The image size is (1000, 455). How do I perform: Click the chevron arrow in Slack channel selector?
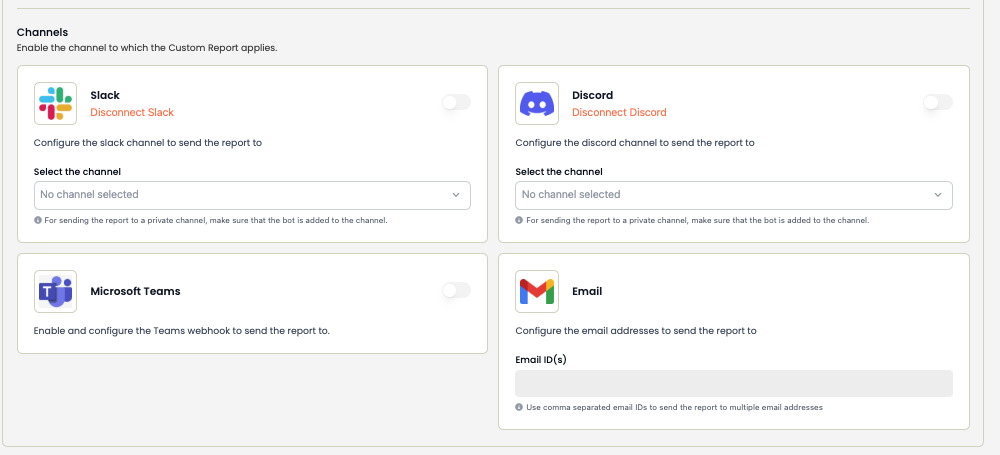pos(456,195)
